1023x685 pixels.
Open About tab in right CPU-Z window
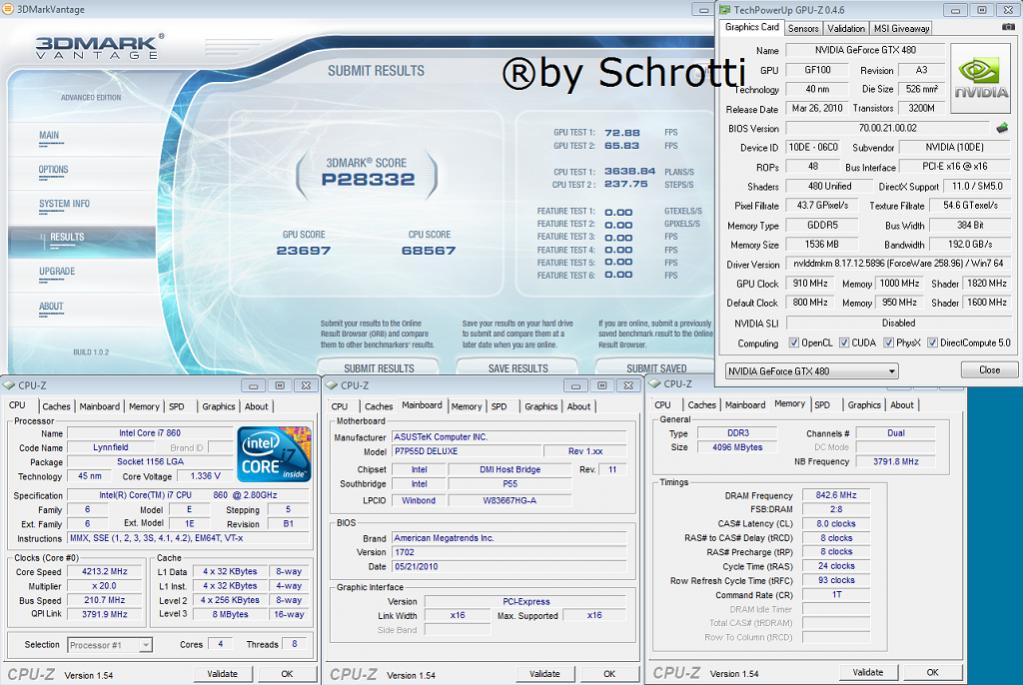pyautogui.click(x=902, y=405)
